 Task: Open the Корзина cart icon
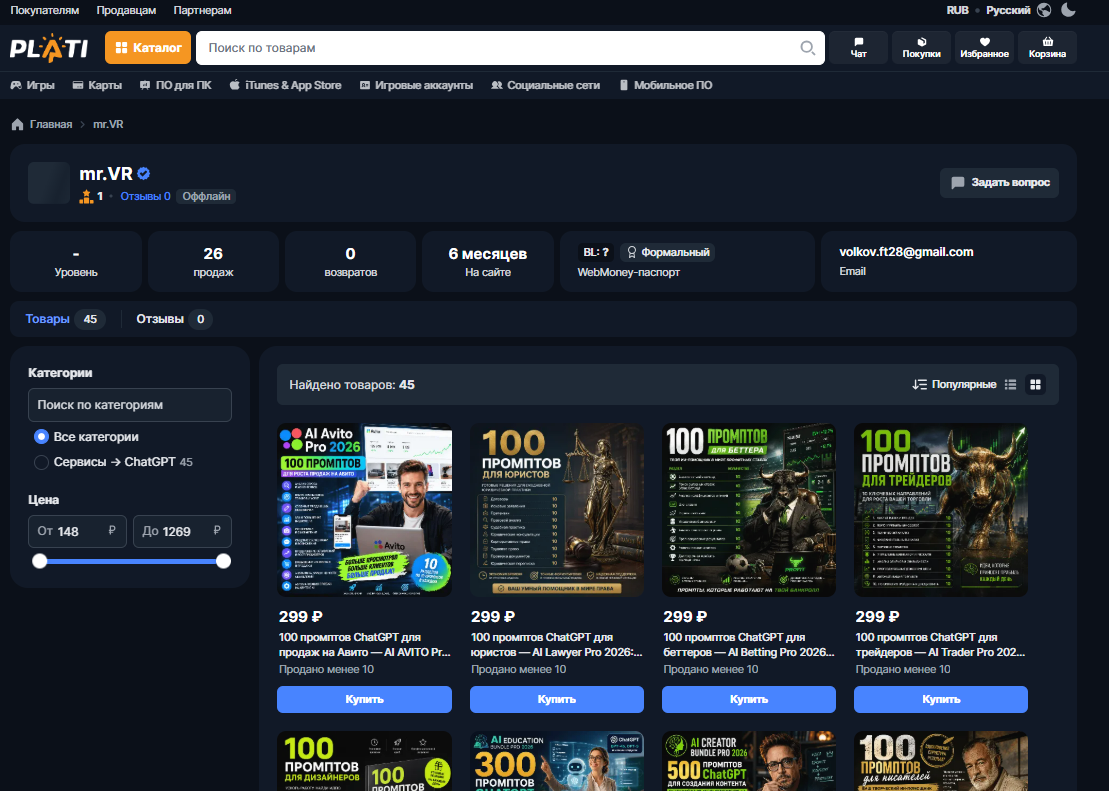pos(1047,47)
